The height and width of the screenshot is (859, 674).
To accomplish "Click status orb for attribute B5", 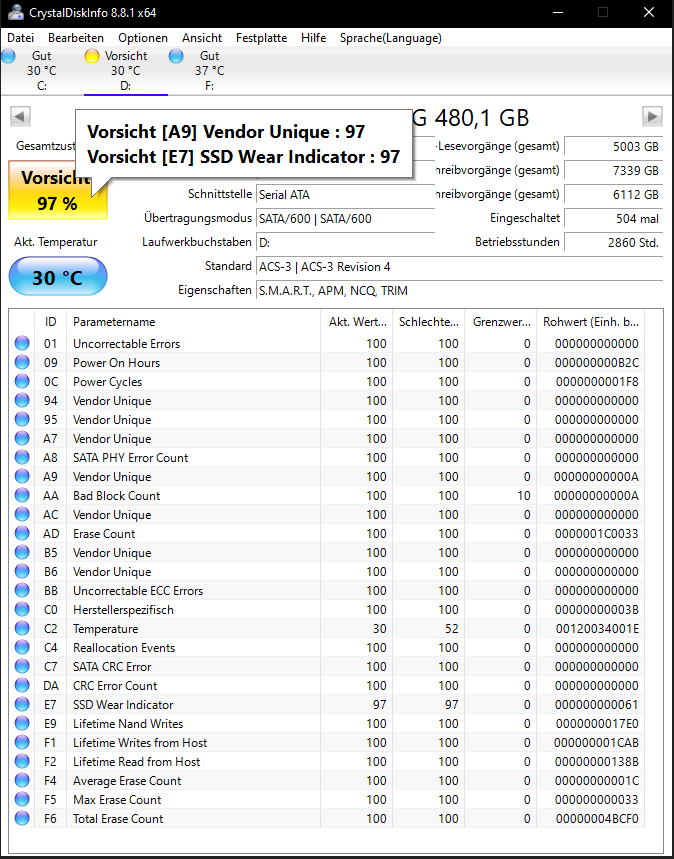I will coord(22,552).
